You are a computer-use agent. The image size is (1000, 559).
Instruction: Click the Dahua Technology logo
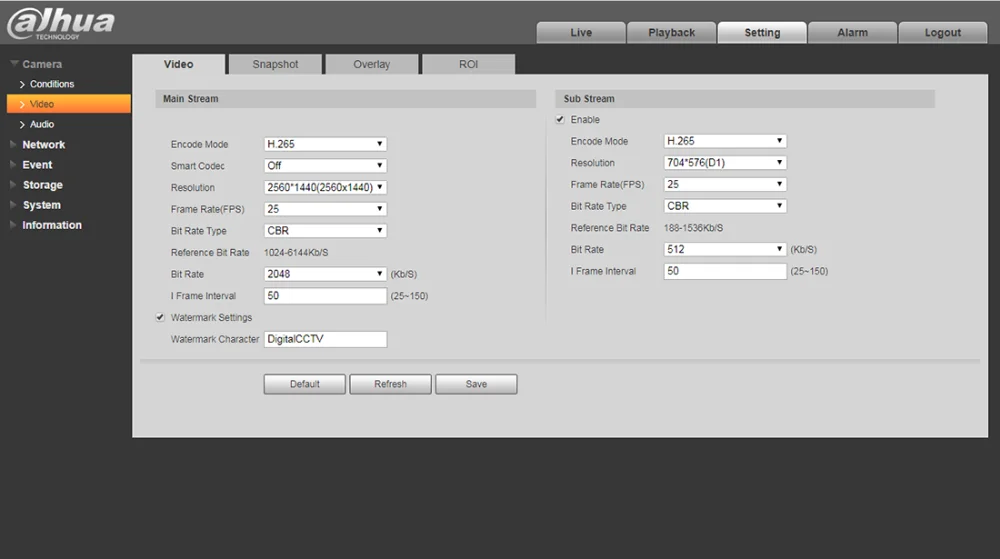[61, 24]
